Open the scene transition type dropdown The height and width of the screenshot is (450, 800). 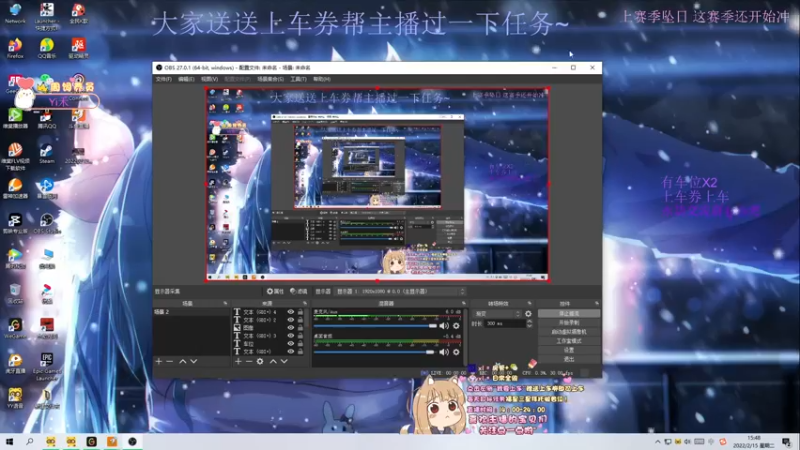coord(497,314)
